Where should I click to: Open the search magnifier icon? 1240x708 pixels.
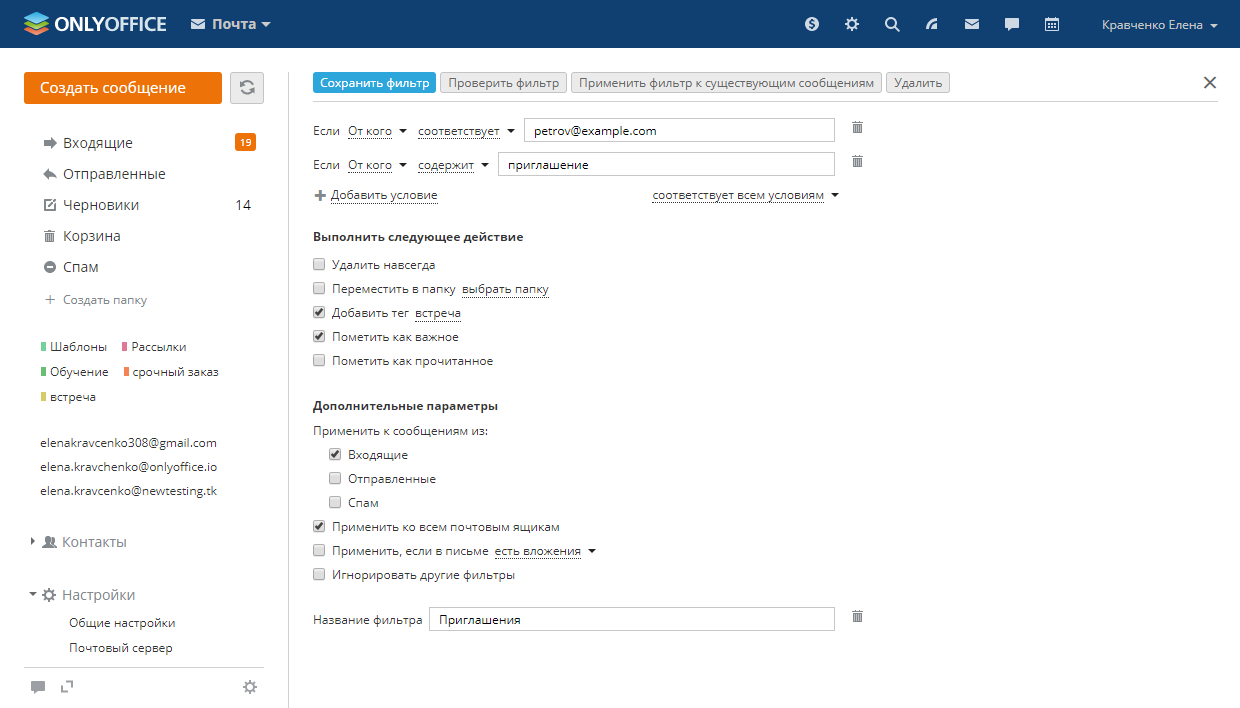pos(892,24)
